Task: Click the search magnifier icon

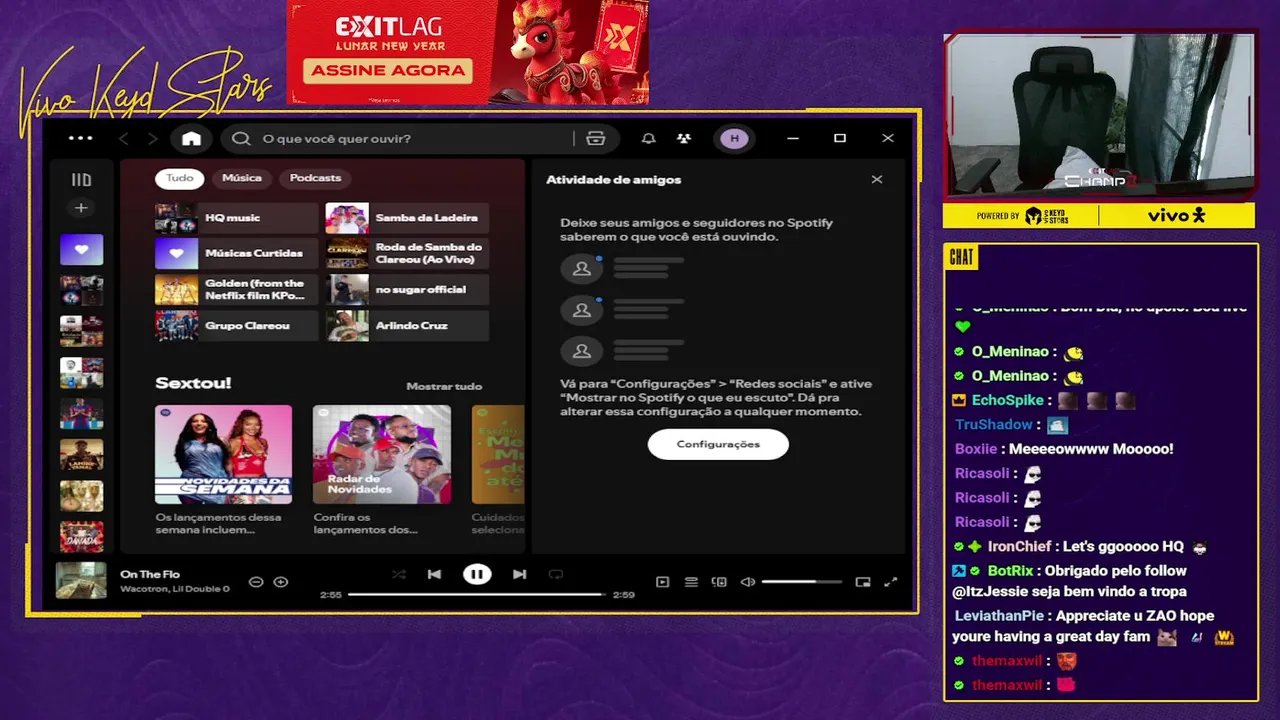Action: pyautogui.click(x=241, y=139)
